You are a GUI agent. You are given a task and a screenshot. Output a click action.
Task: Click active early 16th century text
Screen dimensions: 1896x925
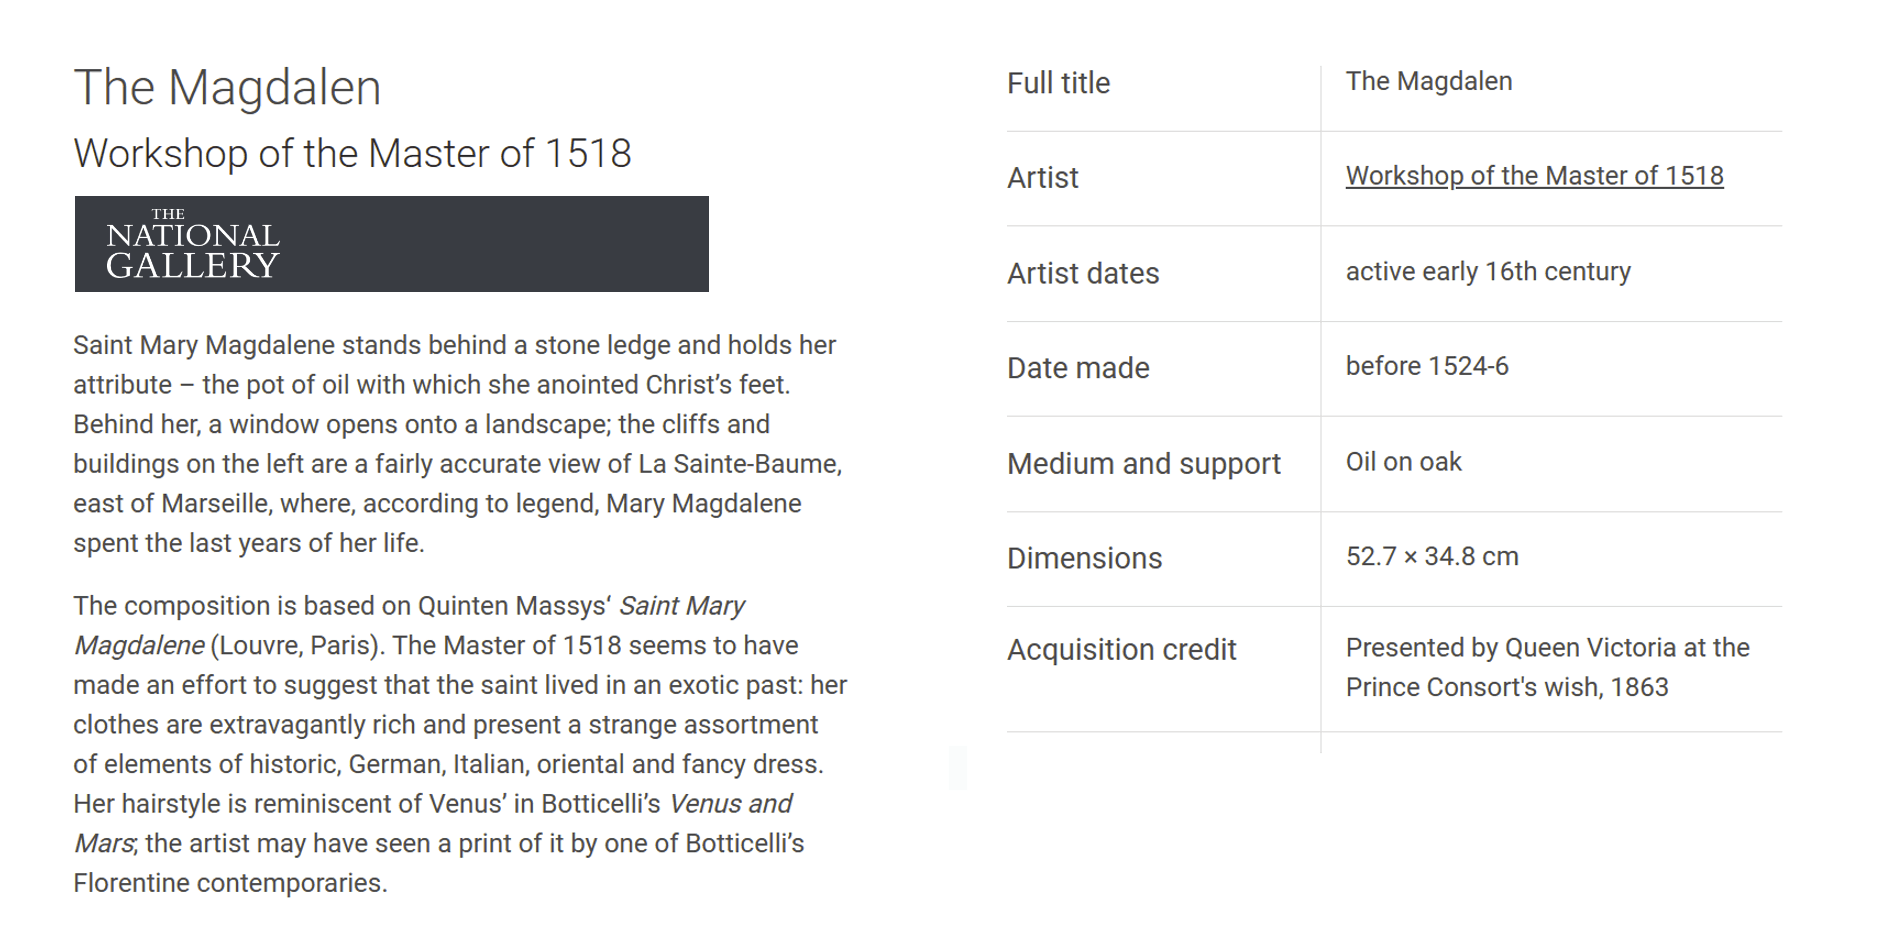[1488, 271]
